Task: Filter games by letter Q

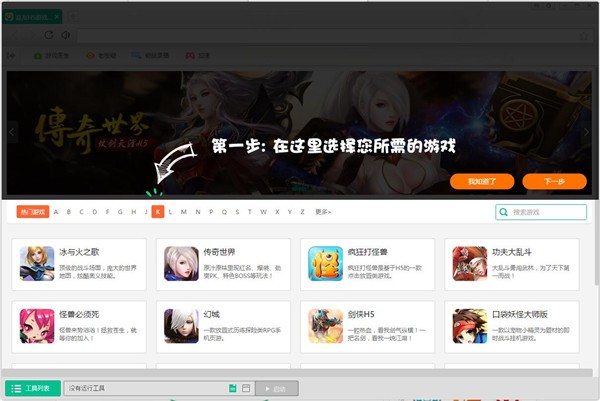Action: [x=224, y=212]
